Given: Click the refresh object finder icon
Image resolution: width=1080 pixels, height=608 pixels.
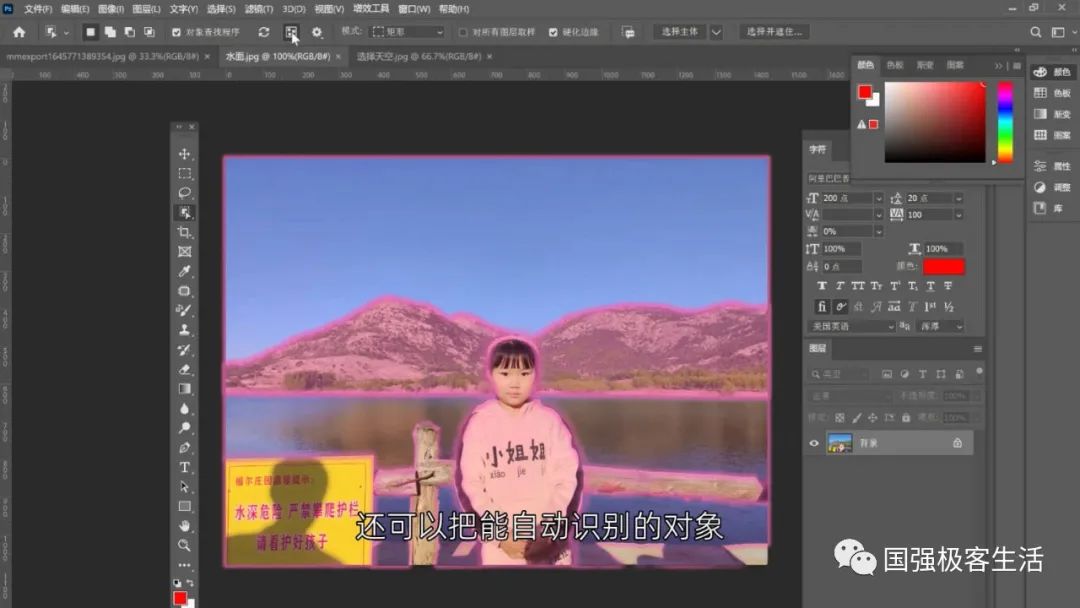Looking at the screenshot, I should click(x=264, y=32).
